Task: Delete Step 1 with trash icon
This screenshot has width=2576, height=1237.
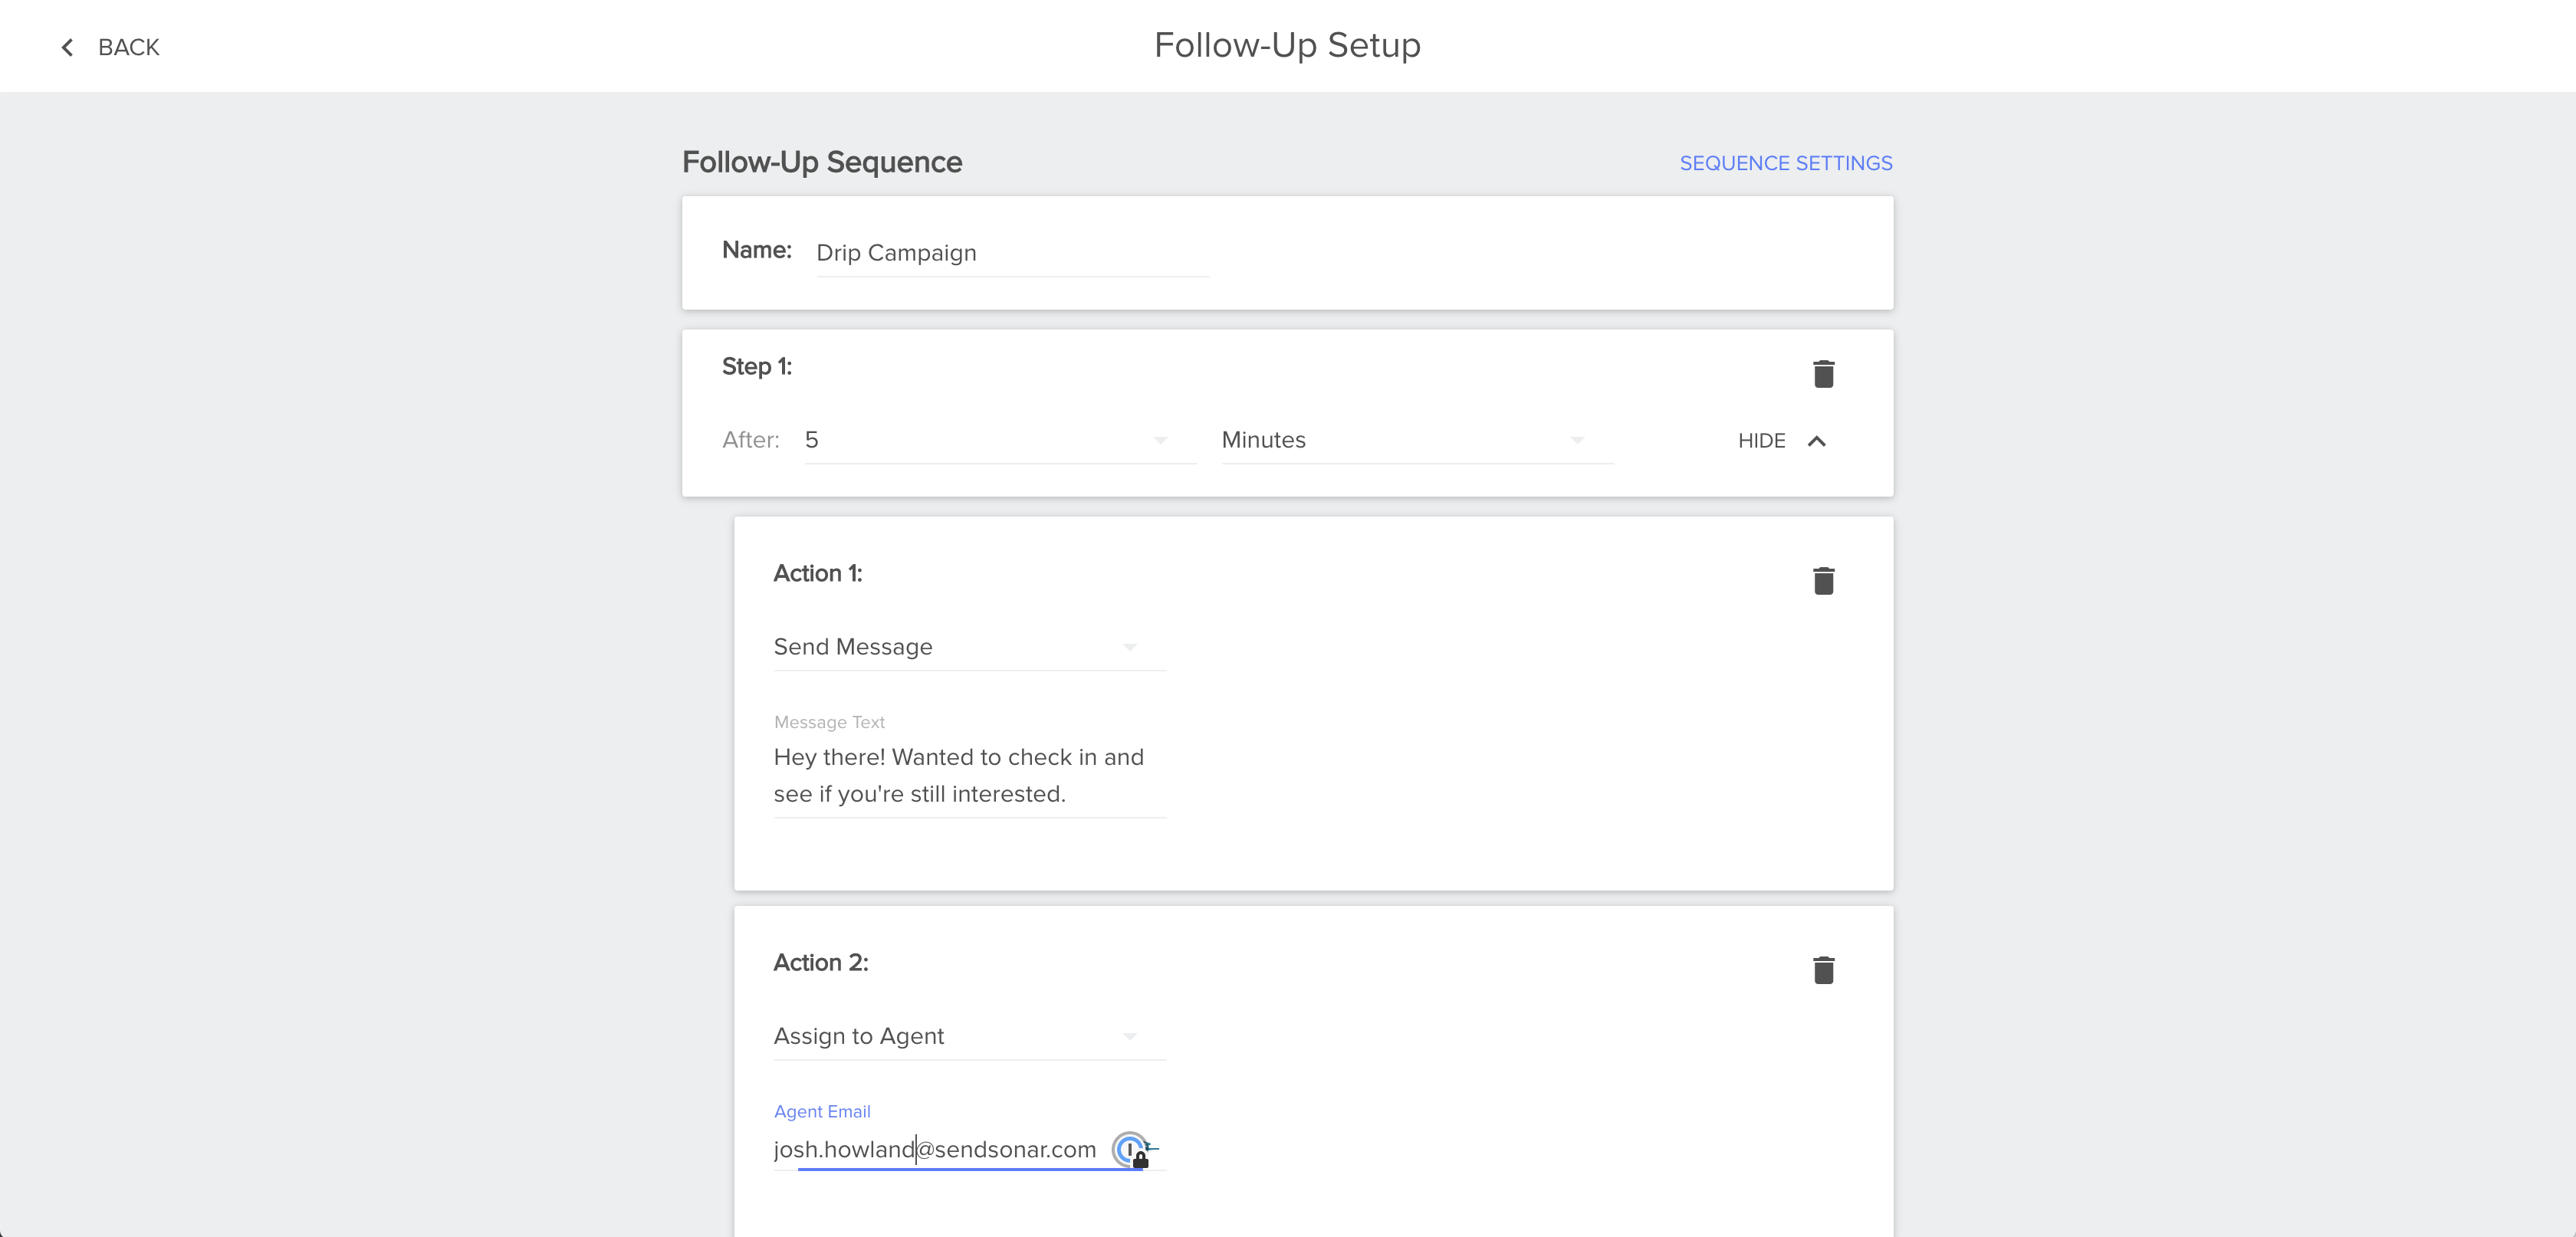Action: point(1823,374)
